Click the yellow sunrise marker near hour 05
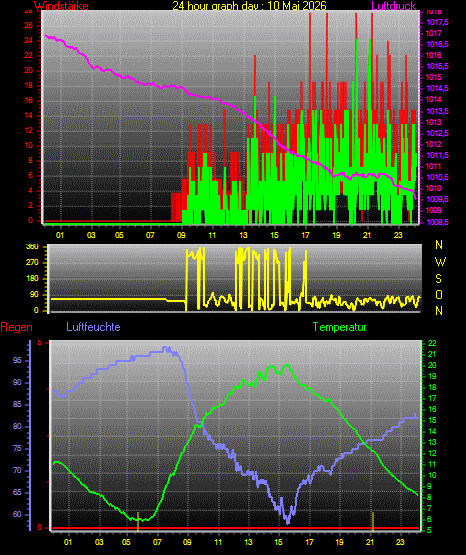 tap(138, 521)
